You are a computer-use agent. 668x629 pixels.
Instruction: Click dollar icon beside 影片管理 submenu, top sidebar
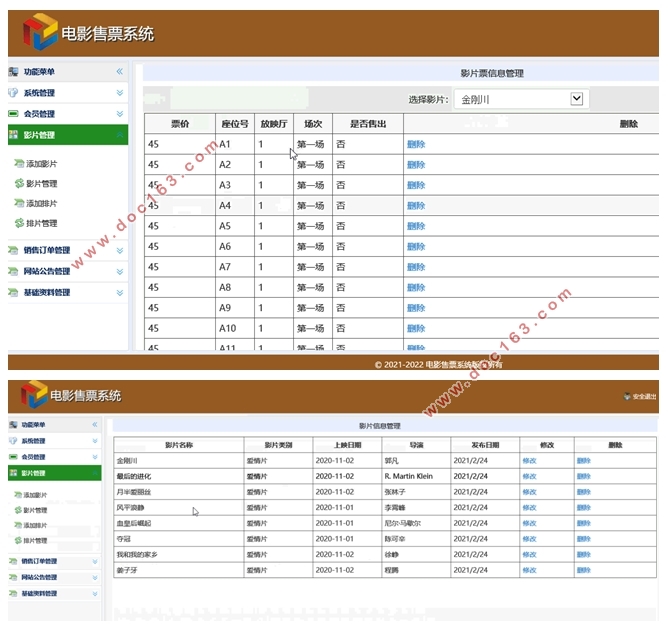click(x=19, y=183)
